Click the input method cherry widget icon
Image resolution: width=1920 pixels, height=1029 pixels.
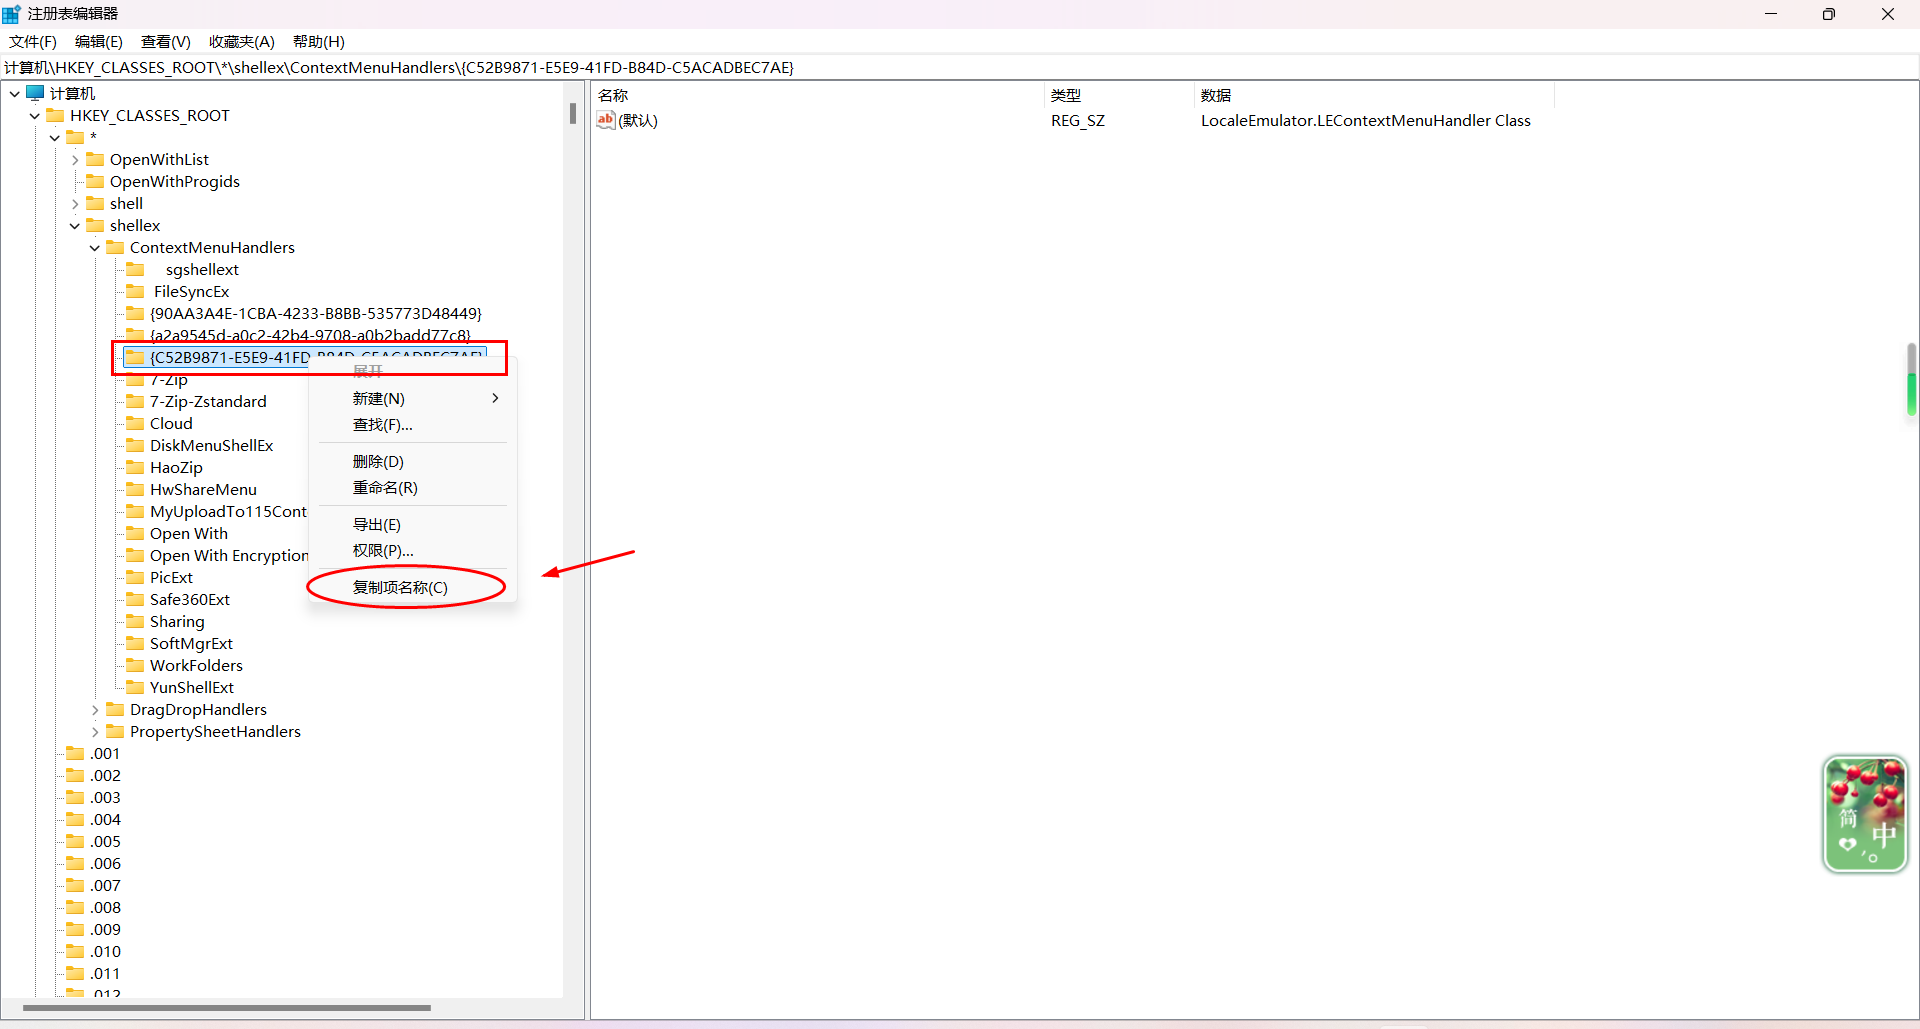[1865, 814]
